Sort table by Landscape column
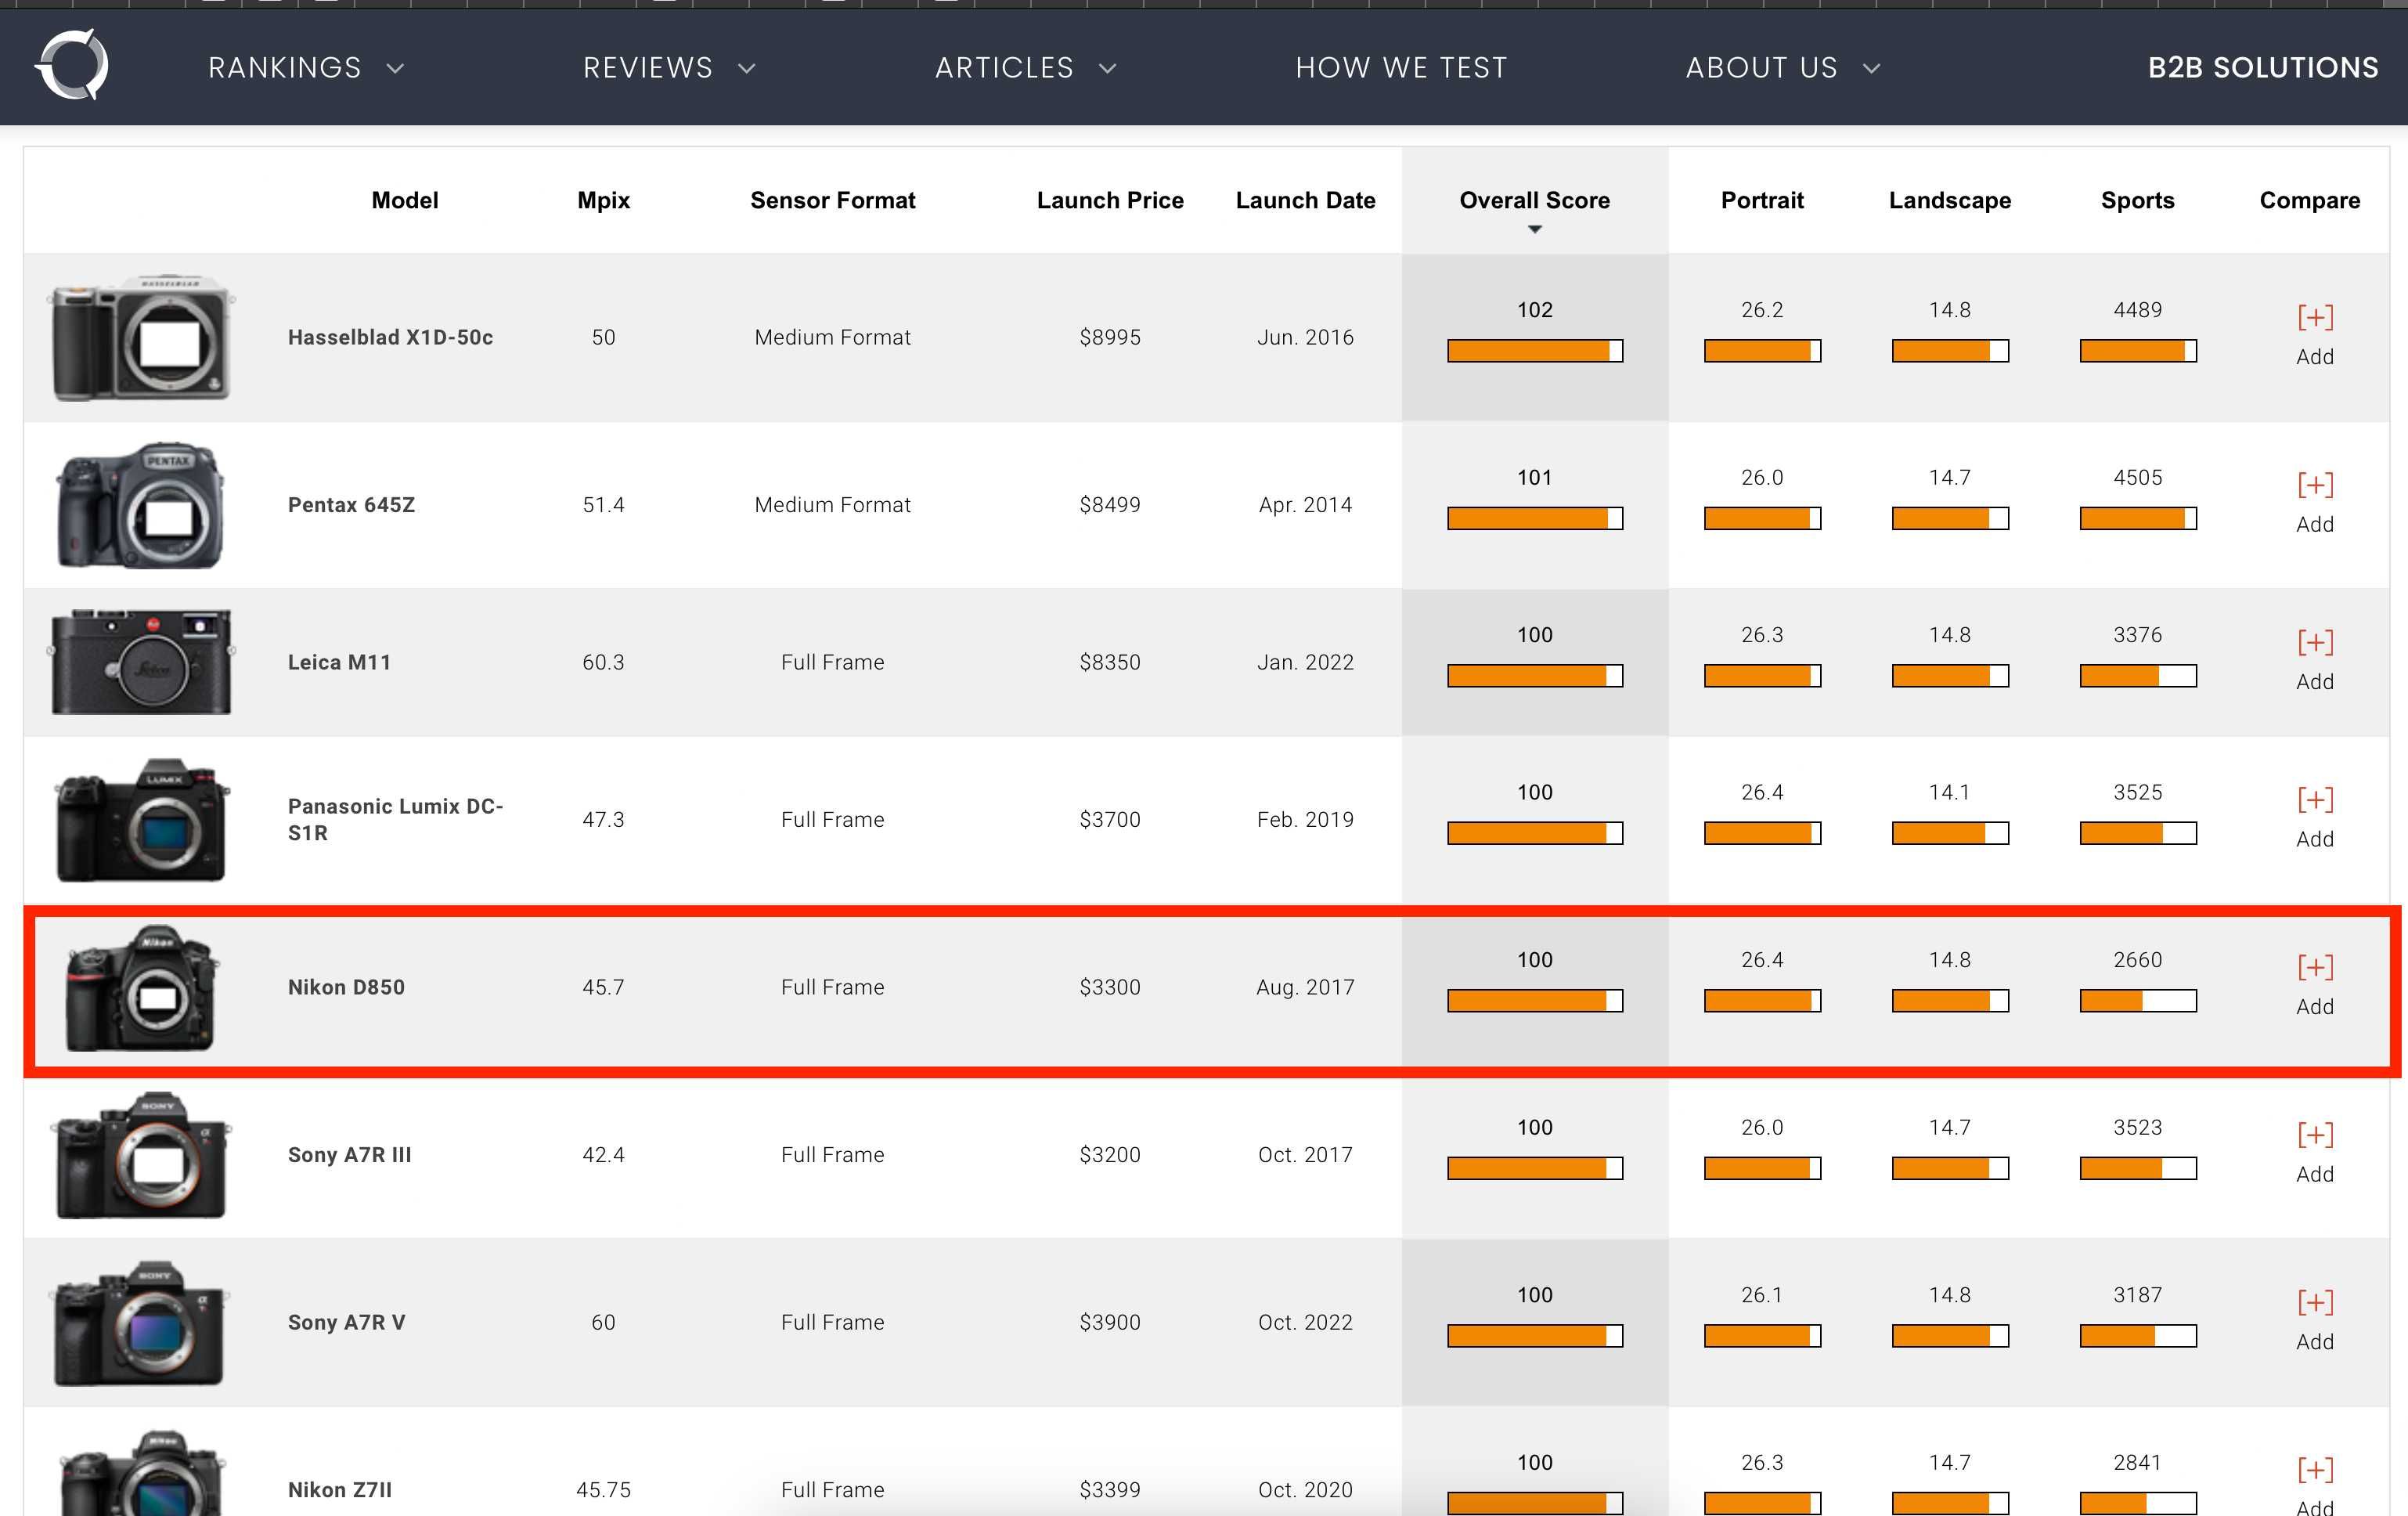Screen dimensions: 2408x1516 coord(1949,200)
